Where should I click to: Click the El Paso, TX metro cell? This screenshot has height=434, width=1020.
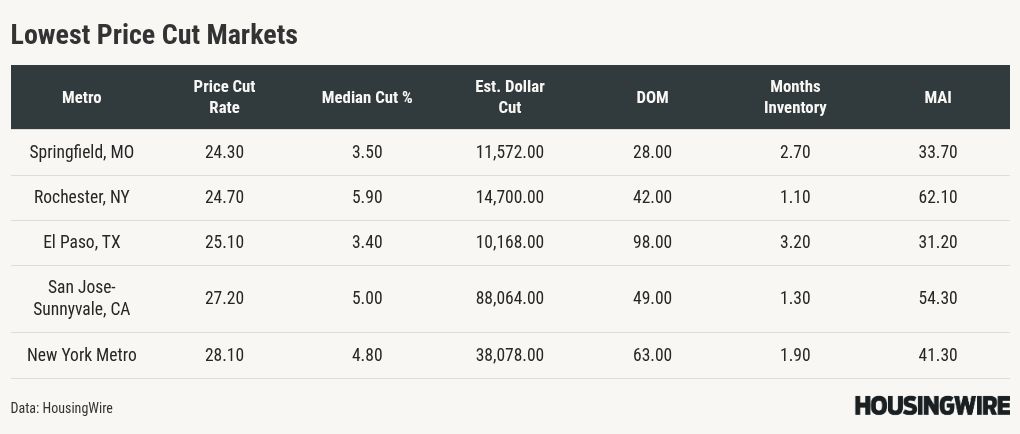tap(82, 242)
